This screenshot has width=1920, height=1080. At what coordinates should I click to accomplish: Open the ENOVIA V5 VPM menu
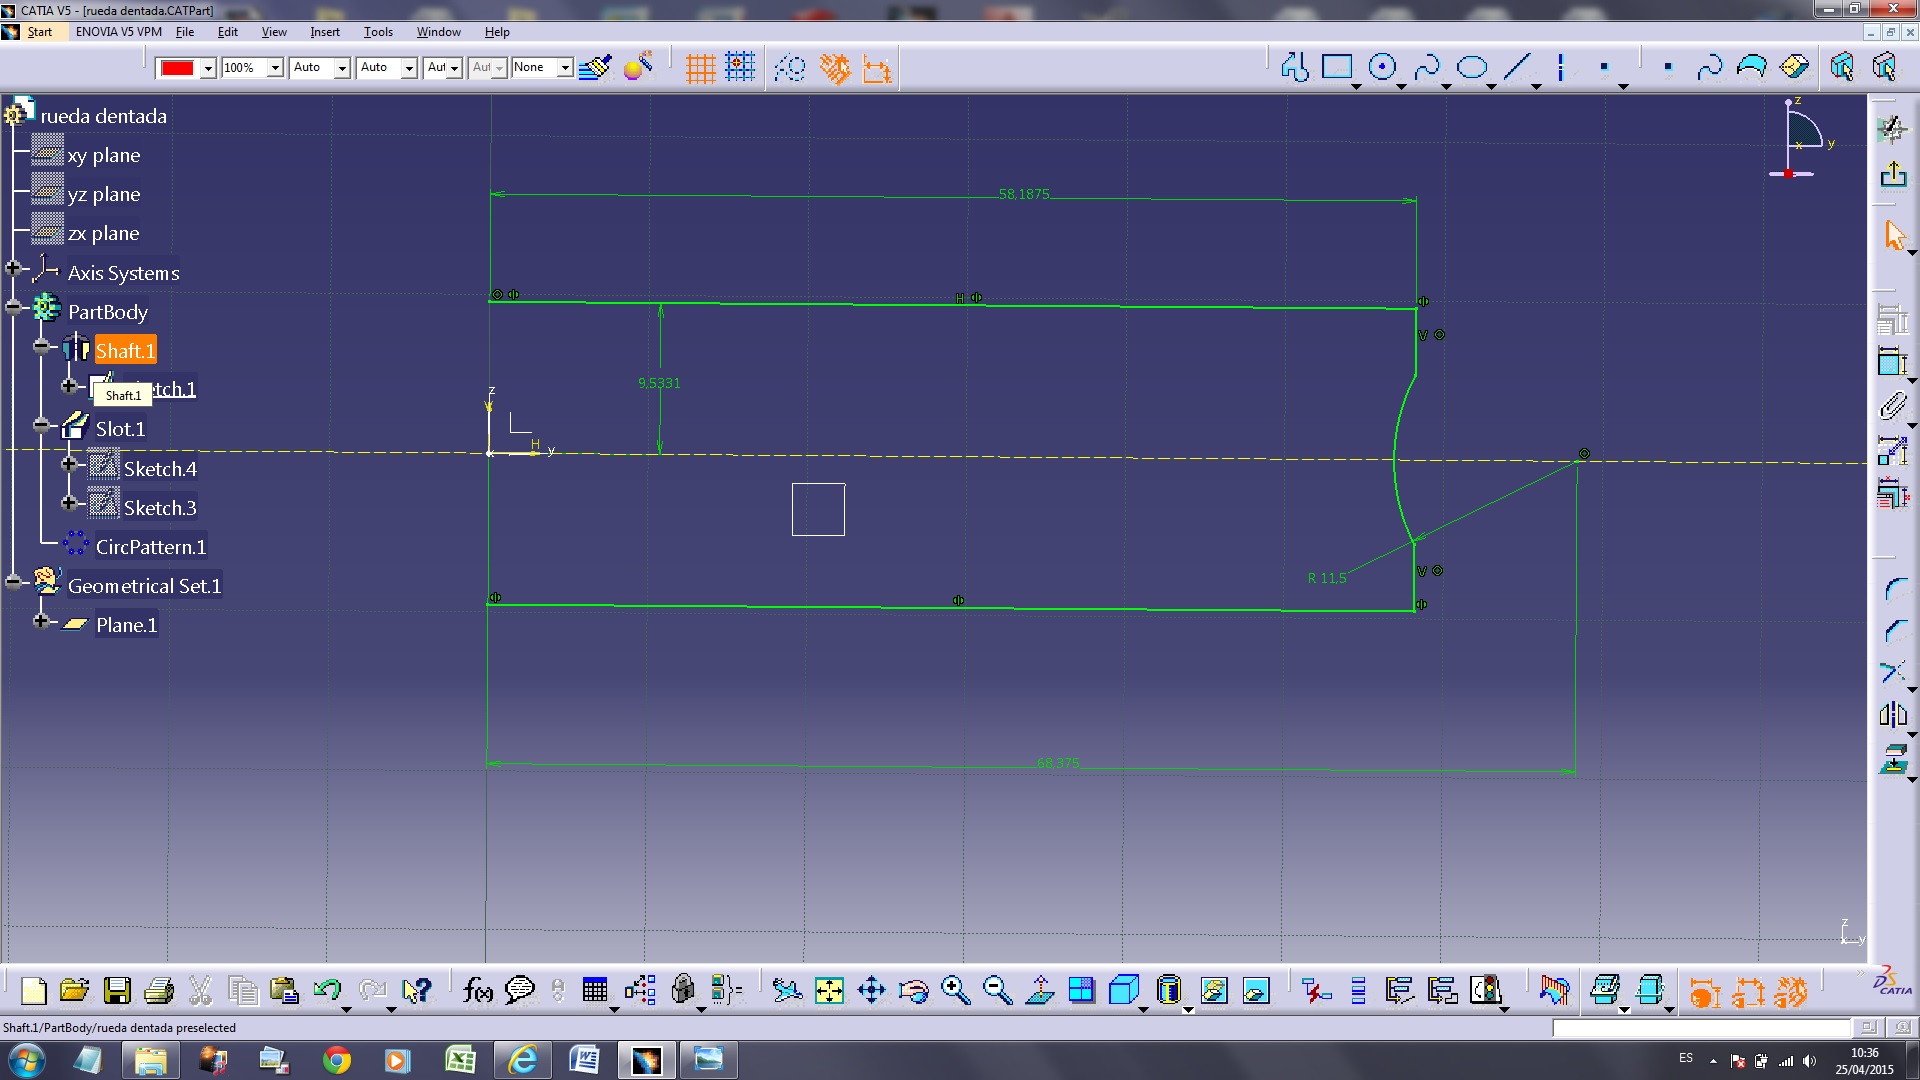[119, 32]
